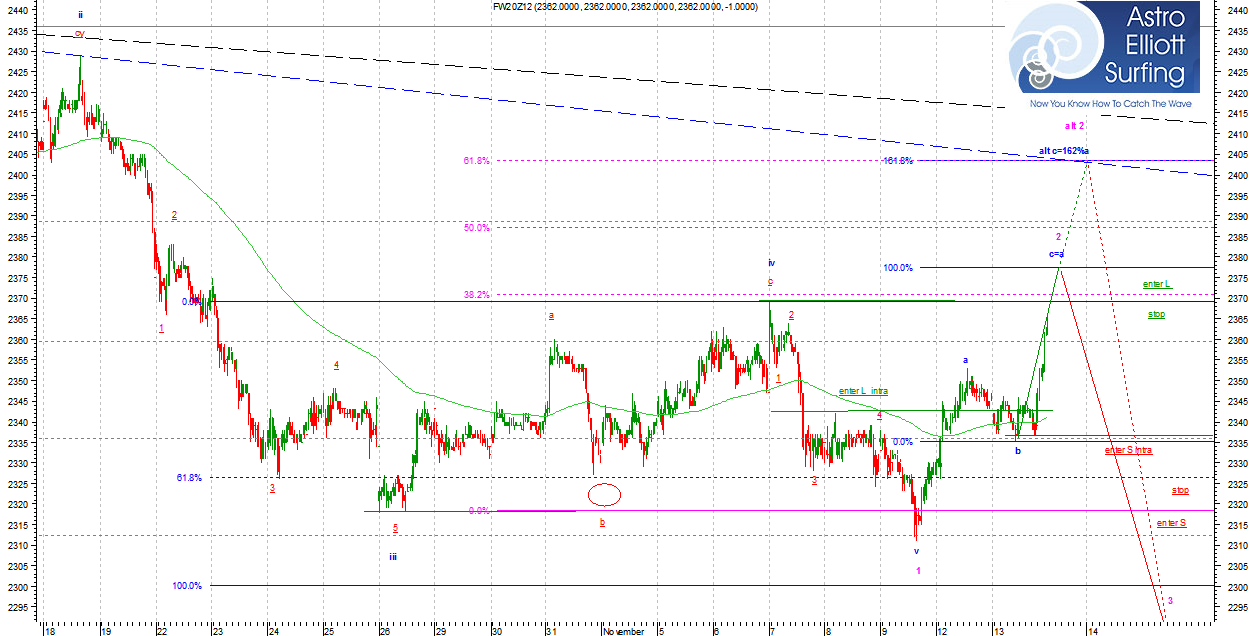Click the magenta 38.2% retracement label
The width and height of the screenshot is (1250, 636).
[477, 295]
